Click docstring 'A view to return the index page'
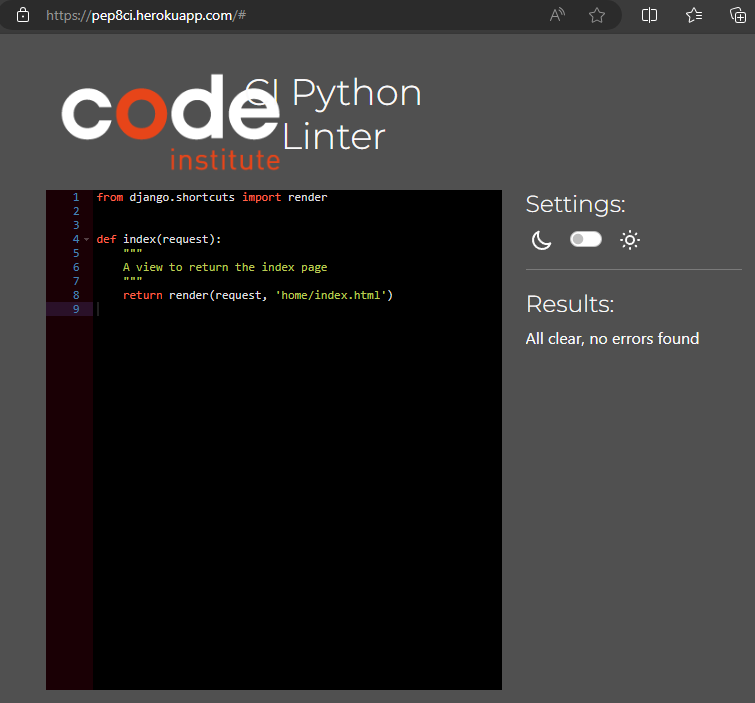The image size is (755, 703). pyautogui.click(x=225, y=267)
